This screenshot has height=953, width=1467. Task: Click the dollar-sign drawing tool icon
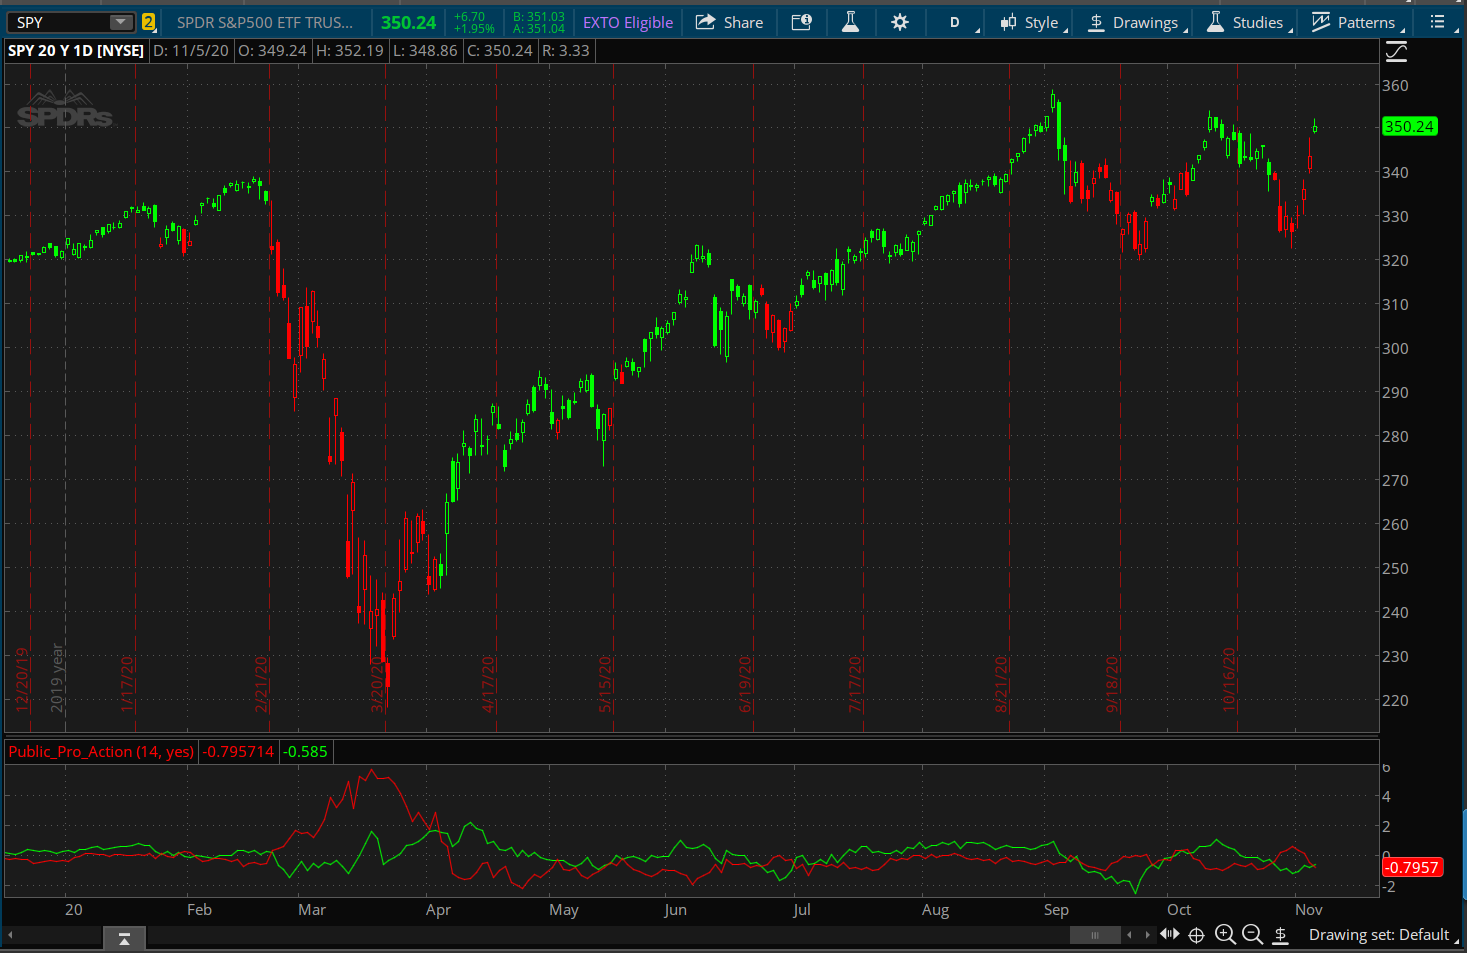coord(1281,935)
